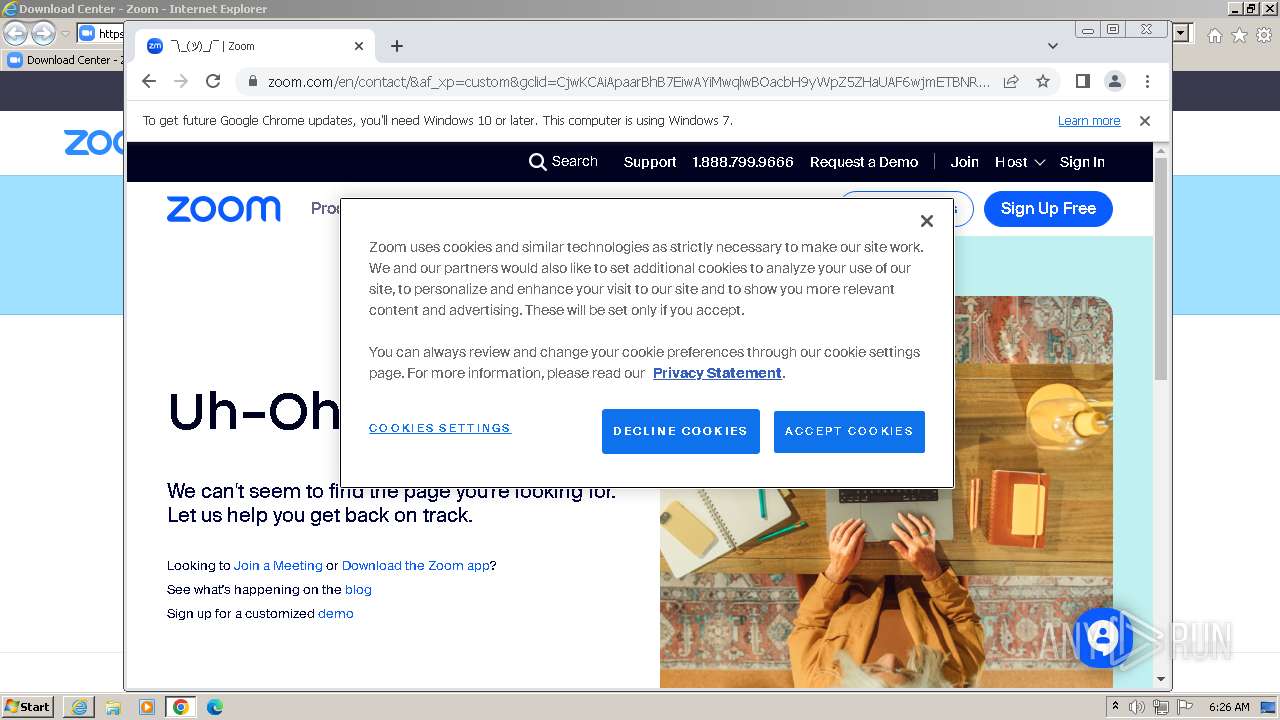Close the cookie consent dialog

[x=927, y=221]
